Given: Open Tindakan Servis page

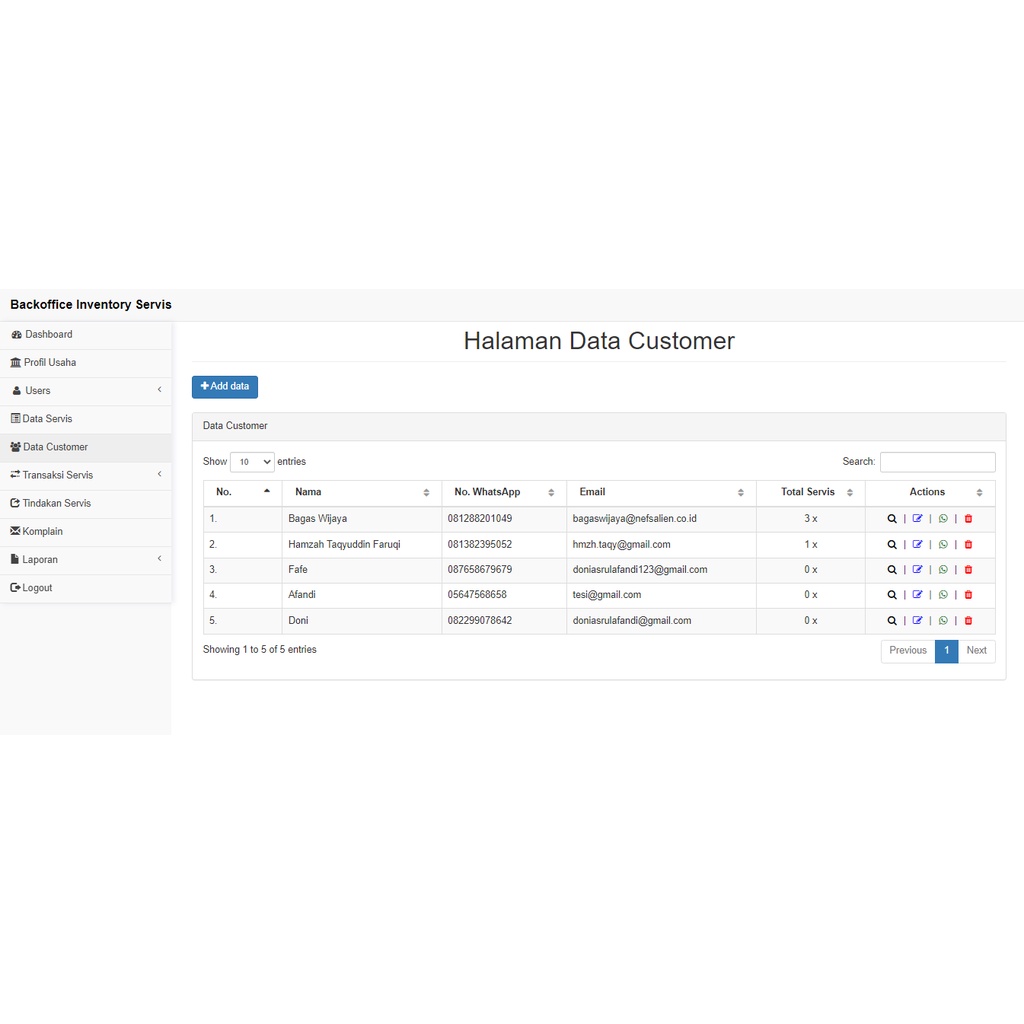Looking at the screenshot, I should tap(86, 503).
